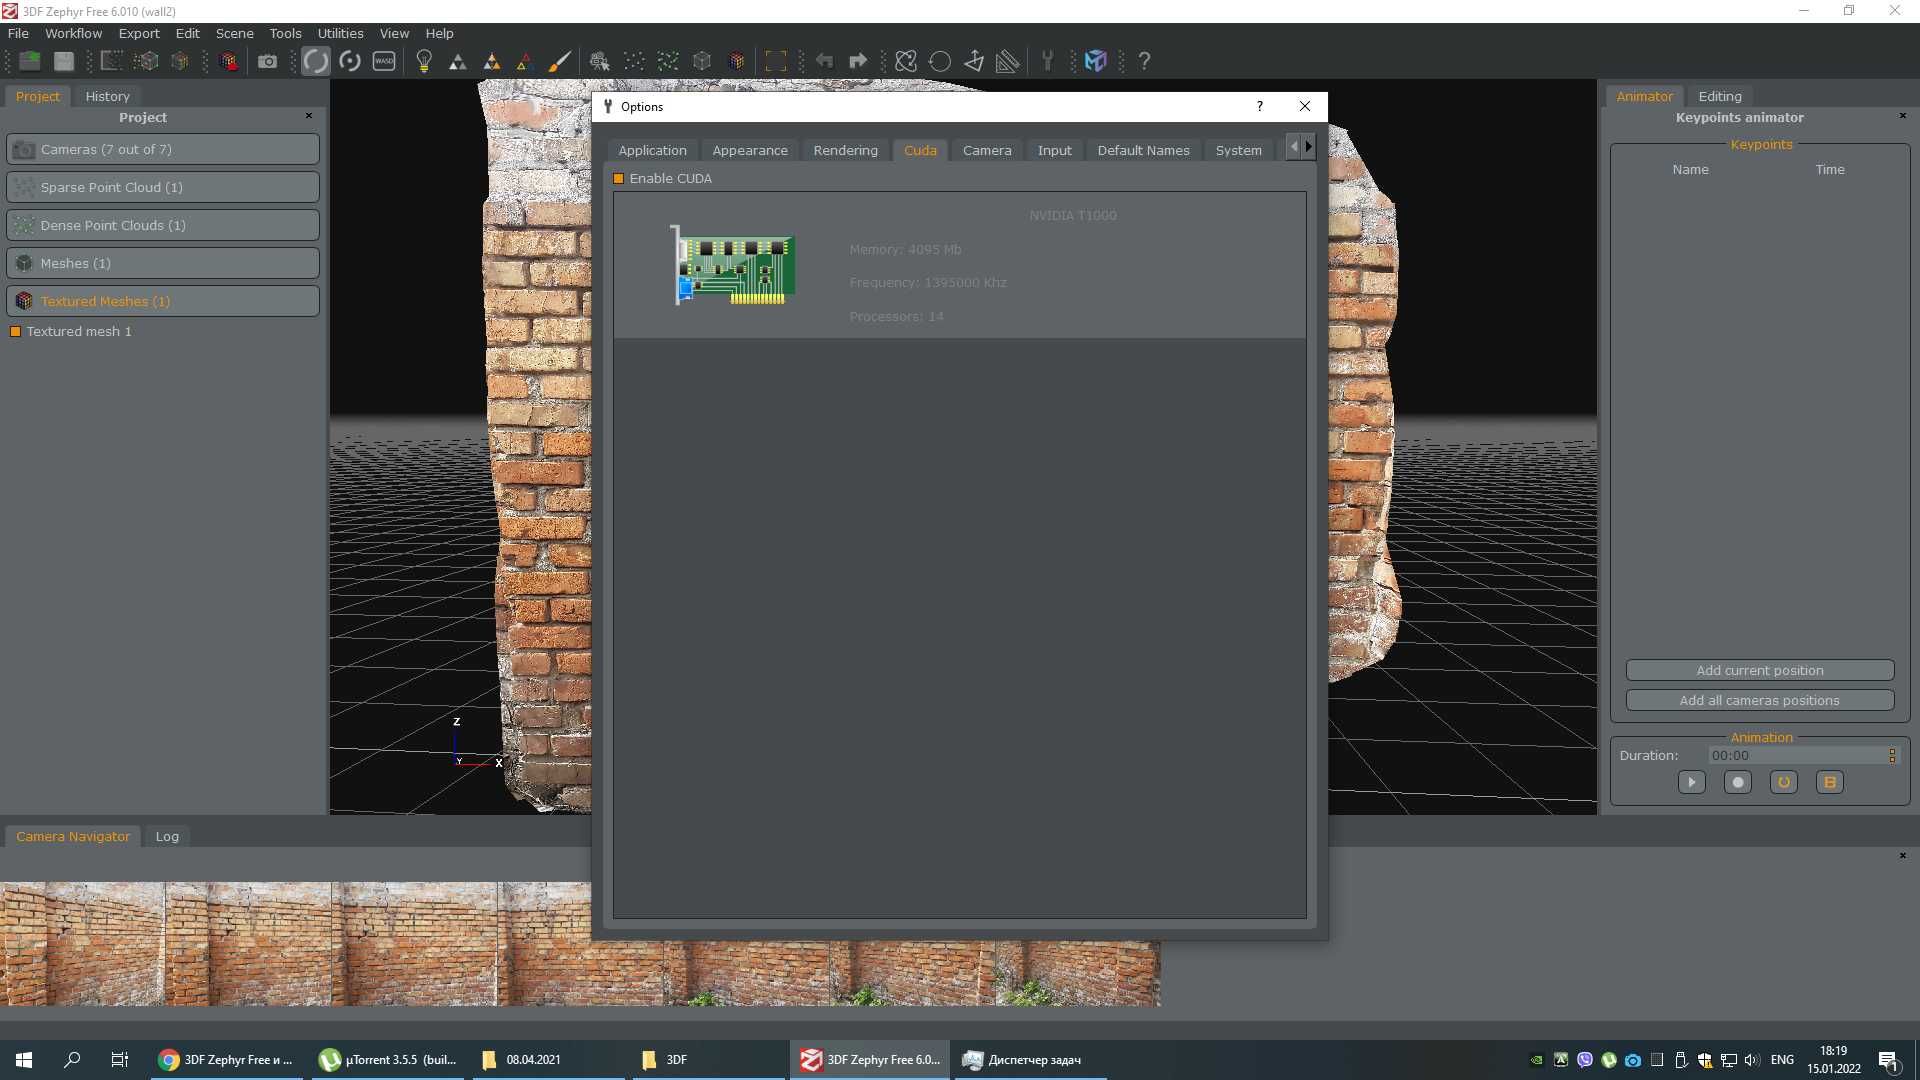Click the Sparse Point Cloud item
This screenshot has width=1920, height=1080.
tap(161, 186)
